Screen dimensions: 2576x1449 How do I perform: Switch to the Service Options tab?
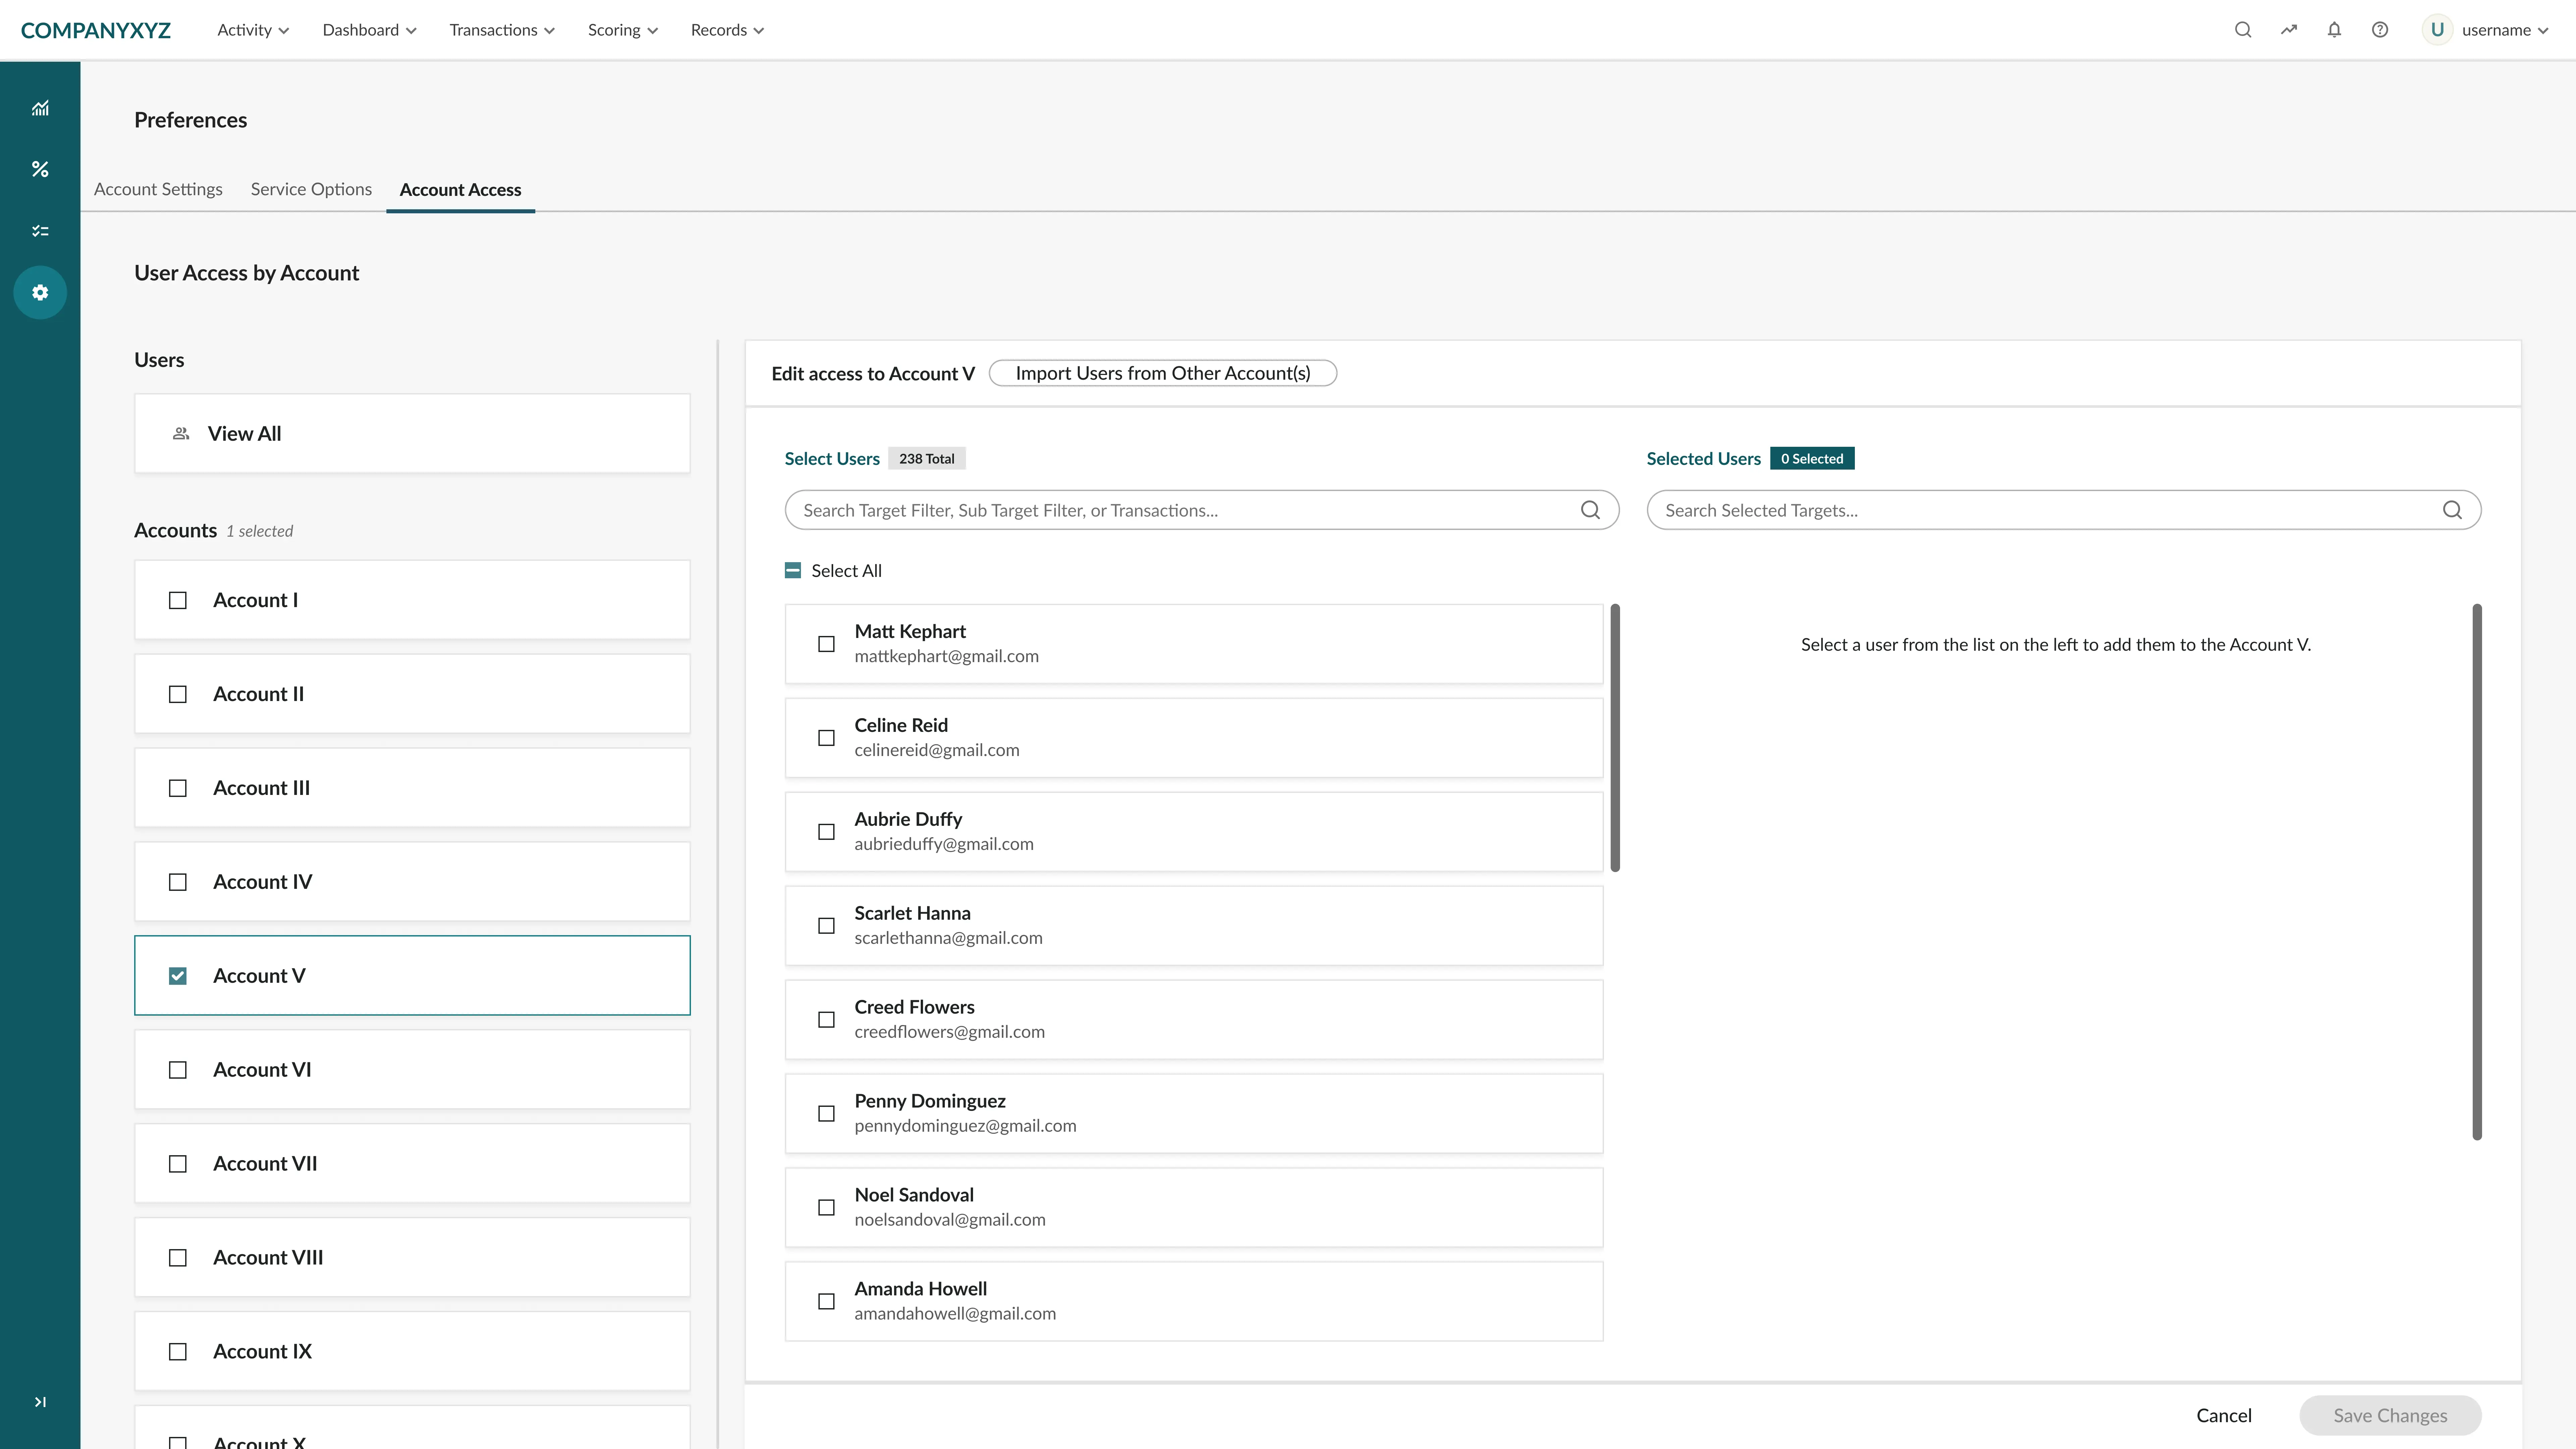click(x=311, y=189)
